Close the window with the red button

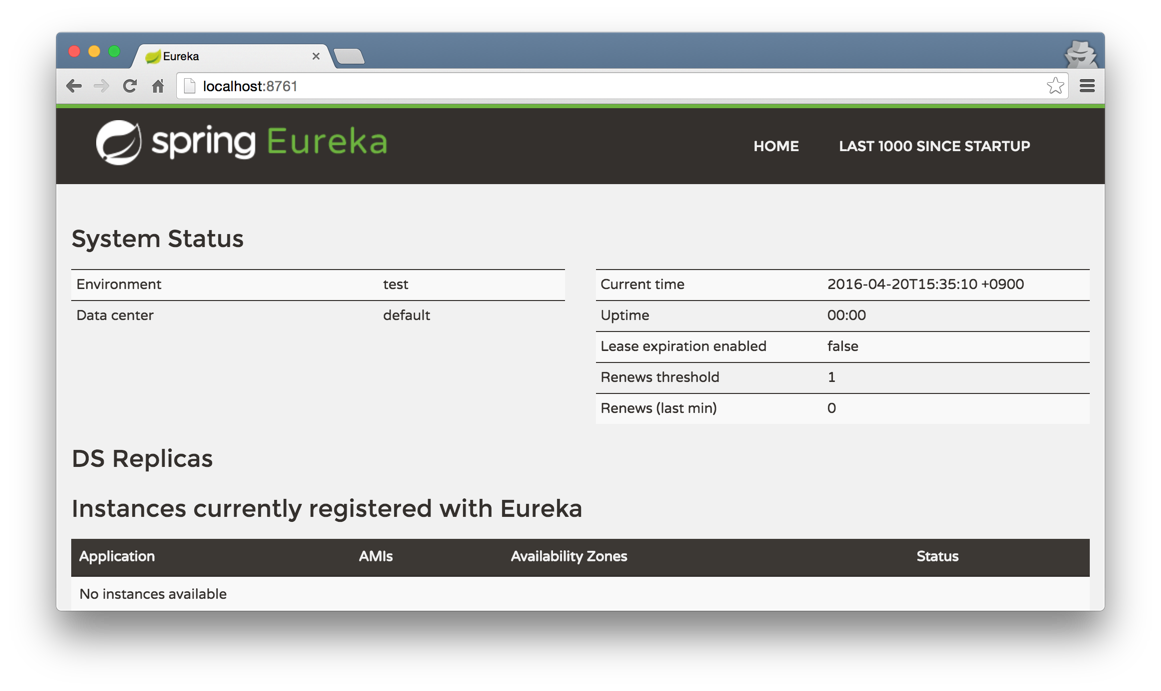point(74,51)
